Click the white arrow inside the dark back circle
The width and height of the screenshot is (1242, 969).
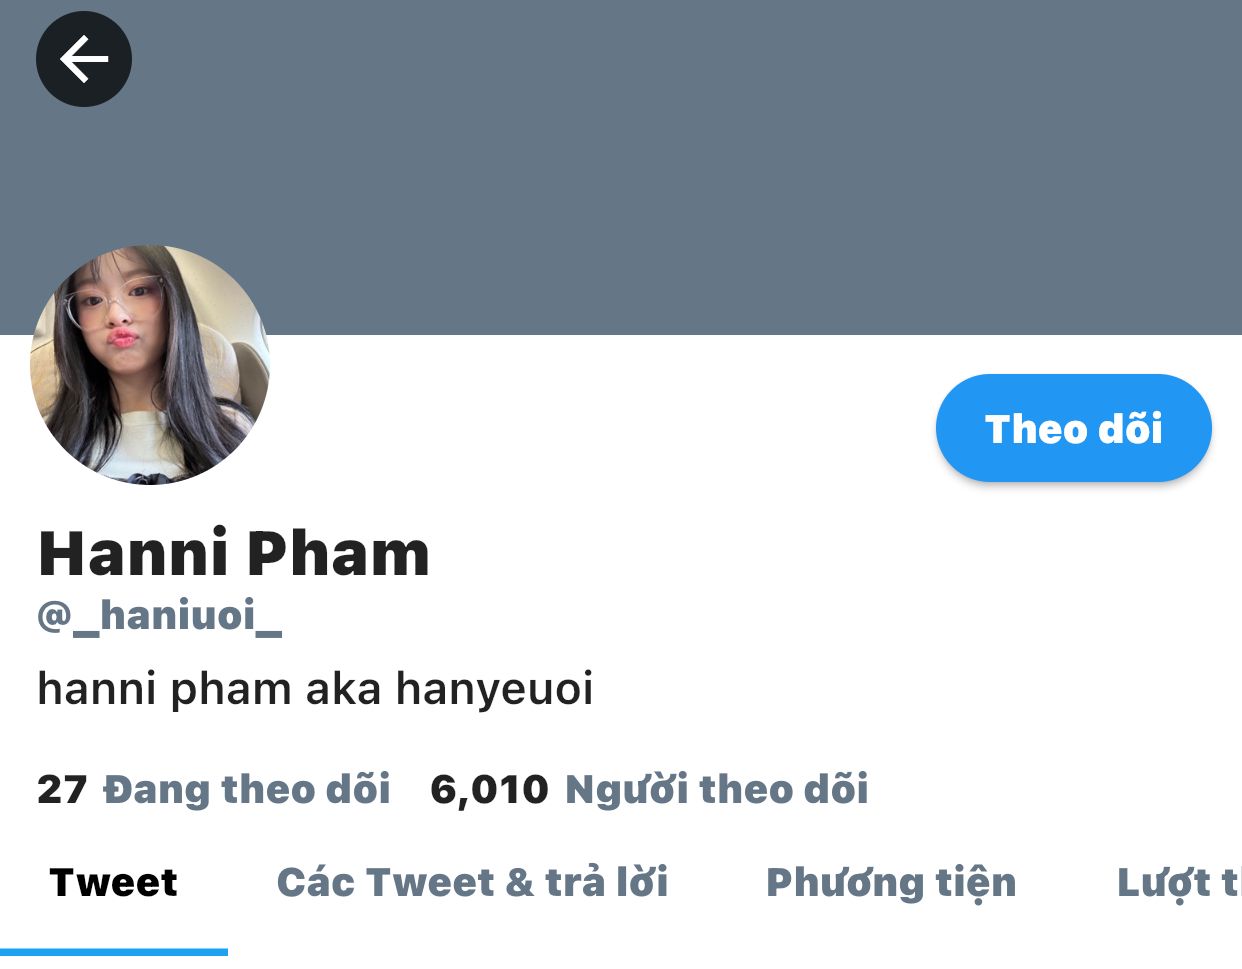84,59
